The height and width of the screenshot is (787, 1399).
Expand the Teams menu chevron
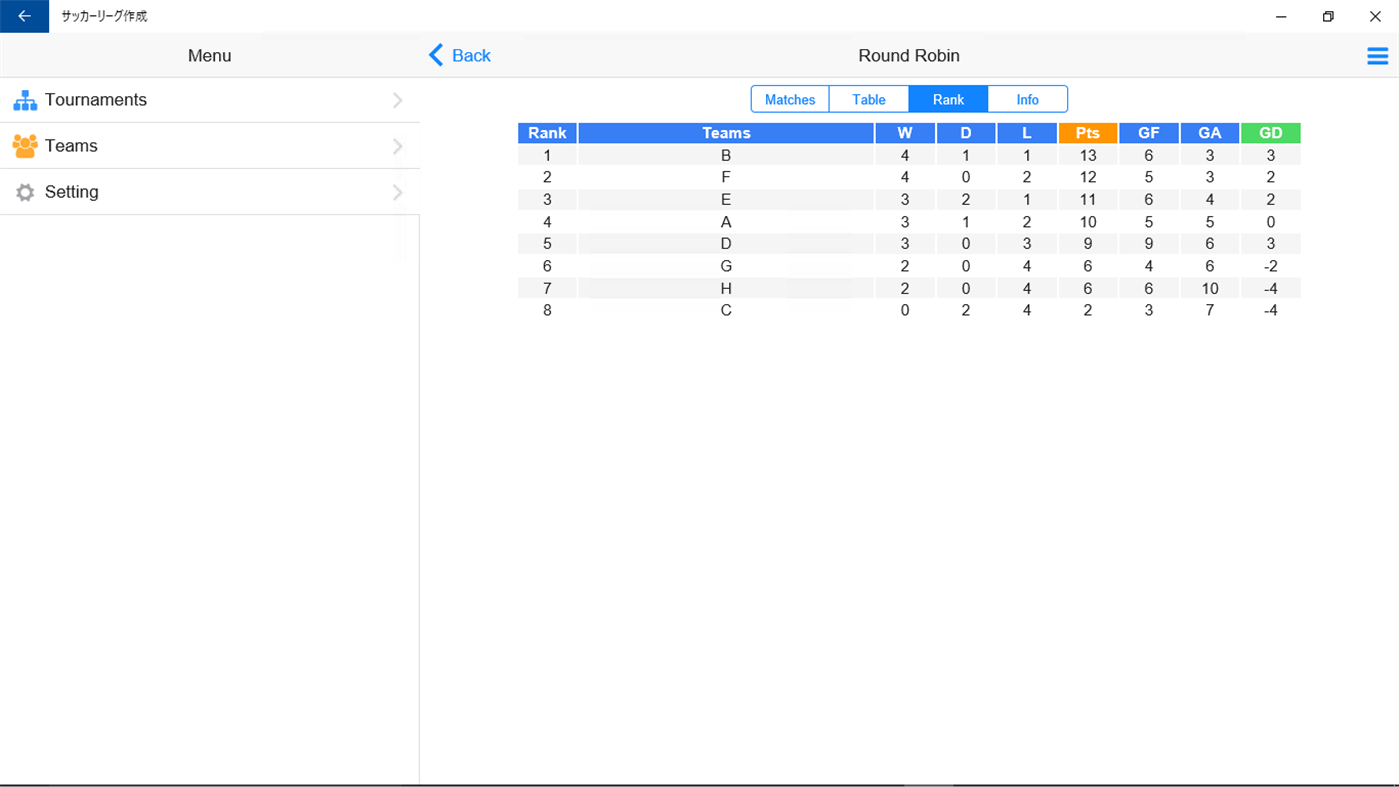pyautogui.click(x=397, y=145)
